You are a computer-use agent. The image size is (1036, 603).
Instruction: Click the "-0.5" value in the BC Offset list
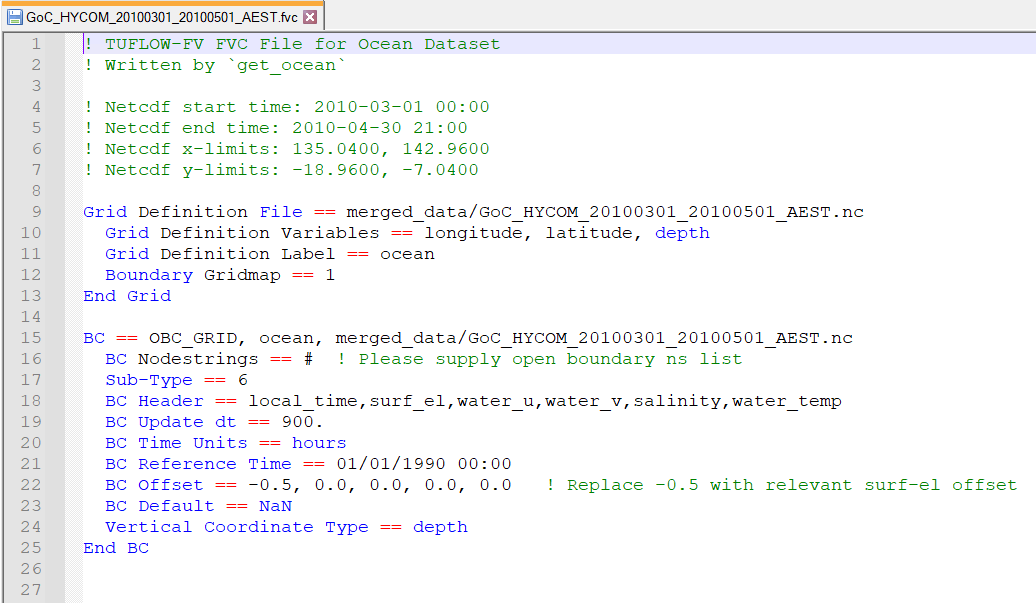[x=270, y=485]
